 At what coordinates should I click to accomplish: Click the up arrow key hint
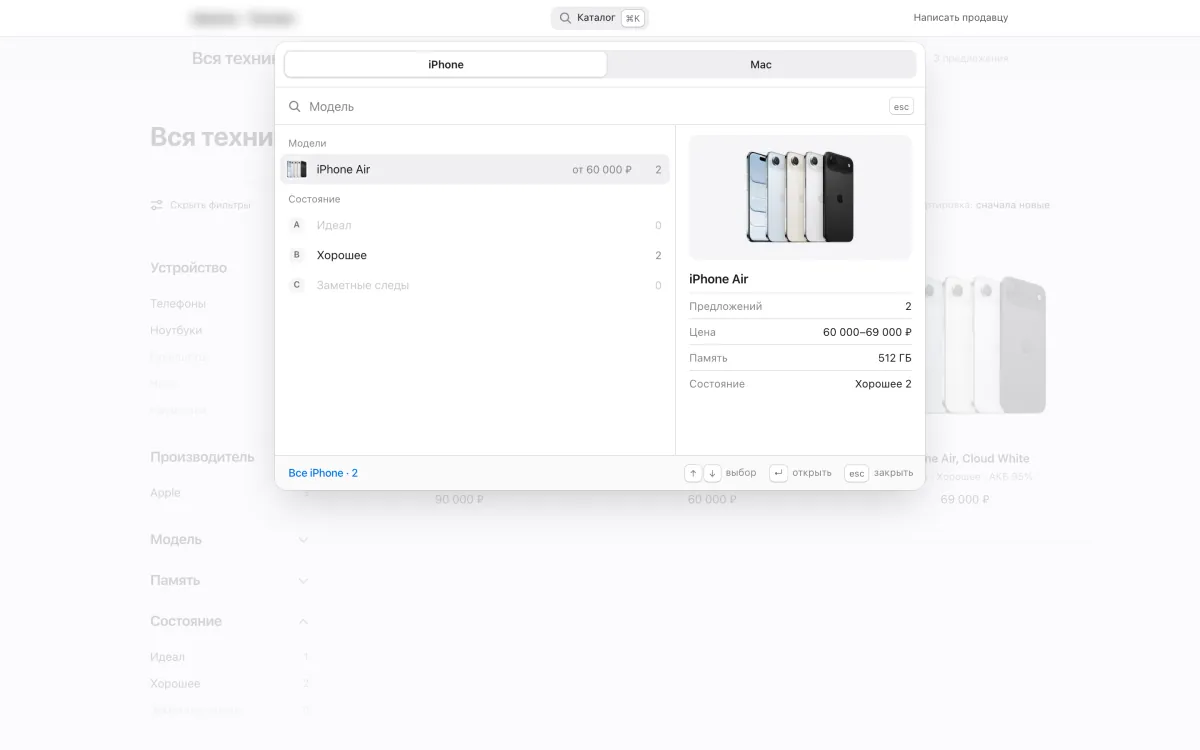click(x=693, y=473)
